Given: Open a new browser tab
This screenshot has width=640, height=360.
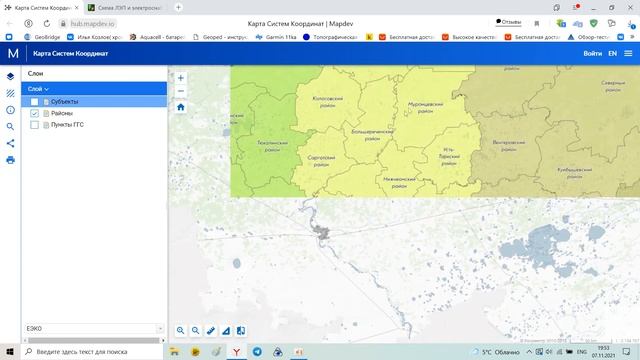Looking at the screenshot, I should 178,7.
